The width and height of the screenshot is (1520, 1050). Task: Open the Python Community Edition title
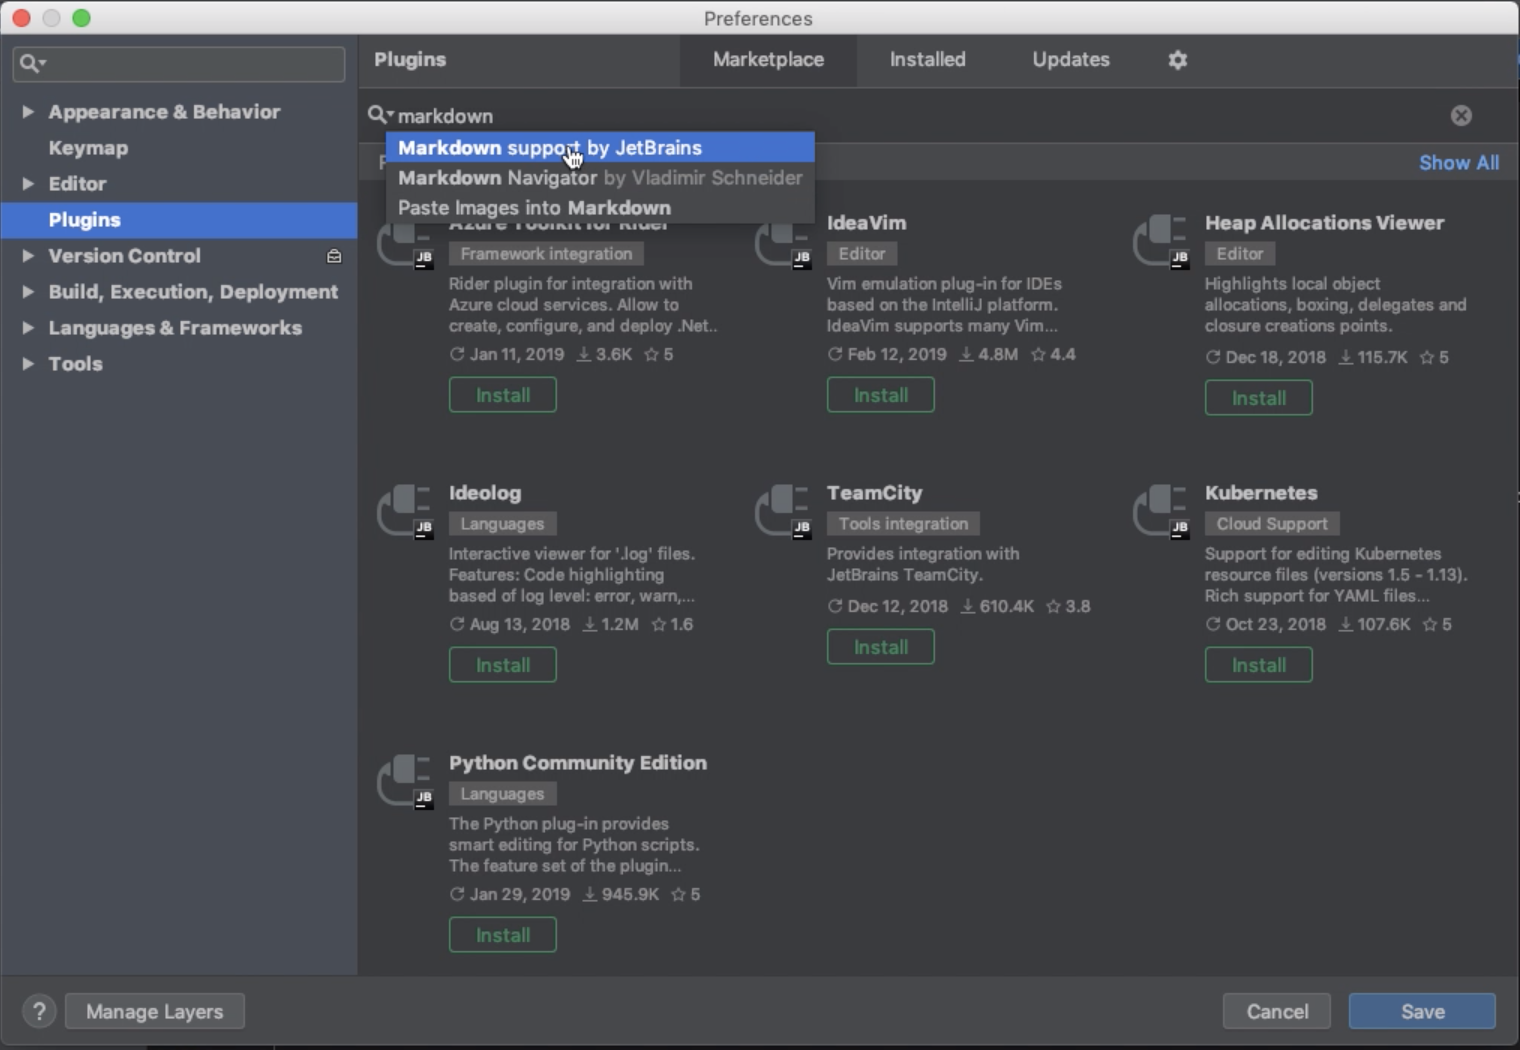pyautogui.click(x=578, y=763)
